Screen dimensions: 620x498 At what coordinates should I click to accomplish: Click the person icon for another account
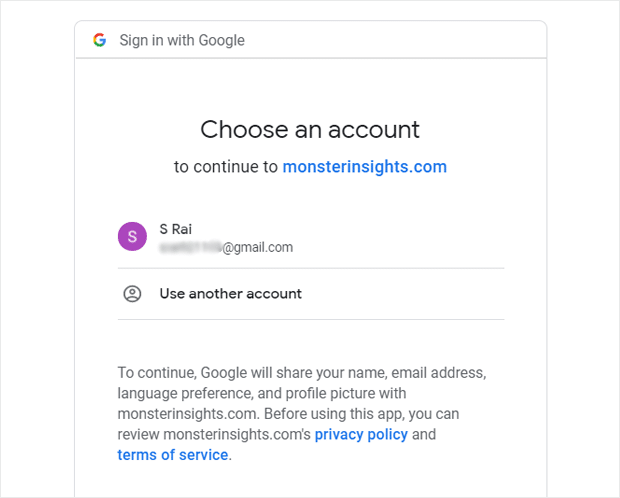point(132,294)
